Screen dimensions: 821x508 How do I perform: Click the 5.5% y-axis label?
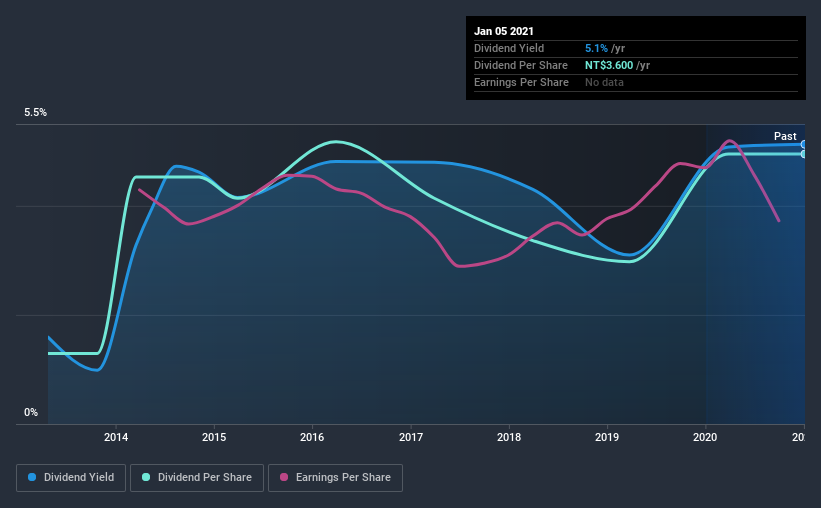pyautogui.click(x=36, y=112)
